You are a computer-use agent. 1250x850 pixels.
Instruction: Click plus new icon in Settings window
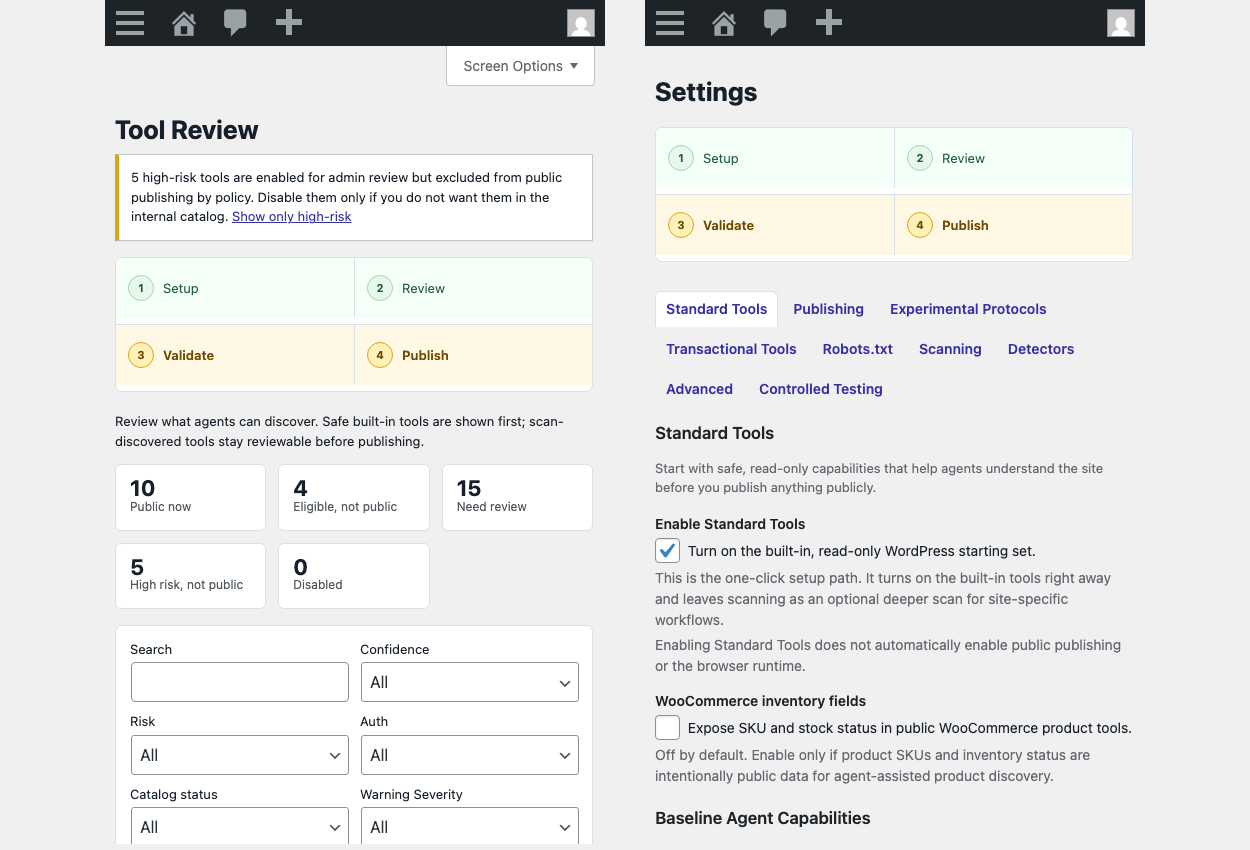click(x=829, y=23)
